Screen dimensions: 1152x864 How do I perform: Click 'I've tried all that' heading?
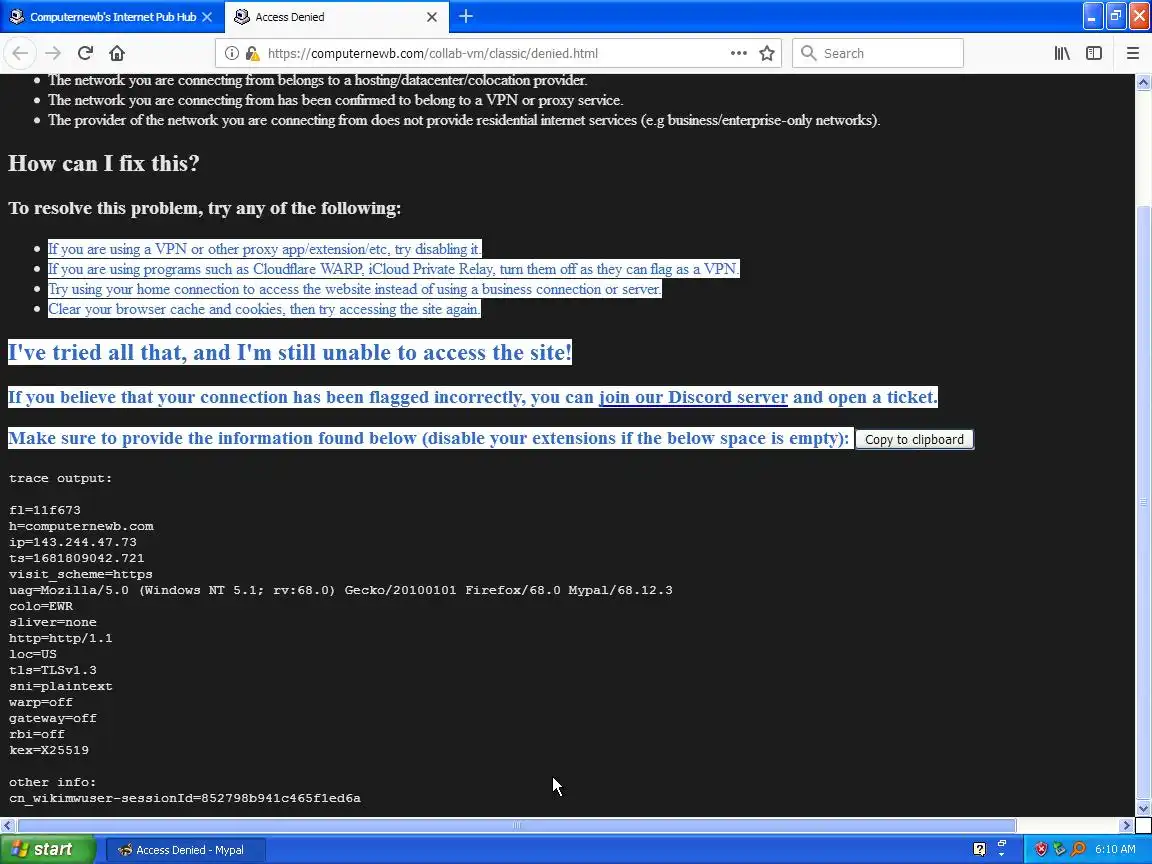point(289,353)
